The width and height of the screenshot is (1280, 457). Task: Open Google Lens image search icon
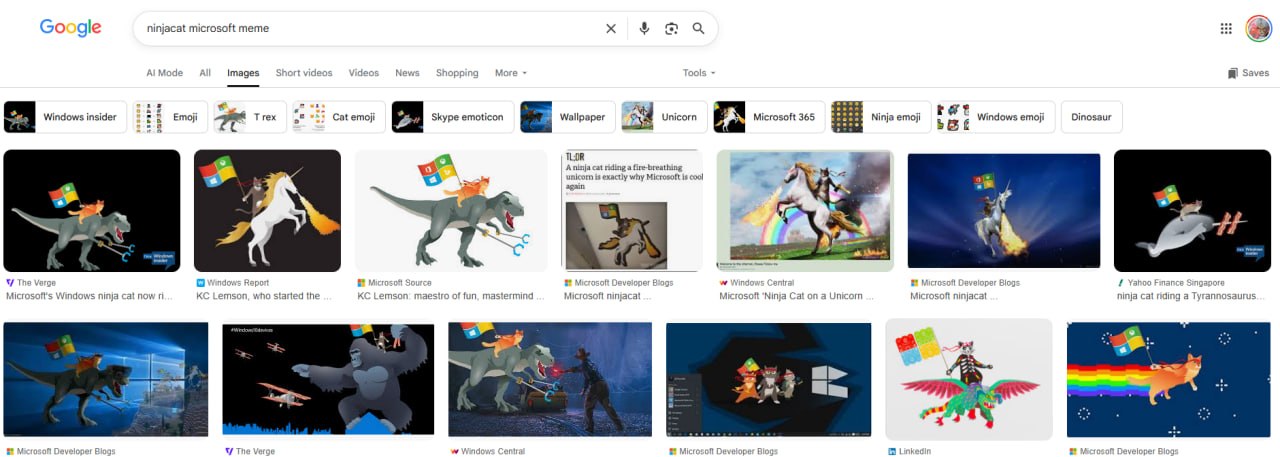(x=672, y=28)
